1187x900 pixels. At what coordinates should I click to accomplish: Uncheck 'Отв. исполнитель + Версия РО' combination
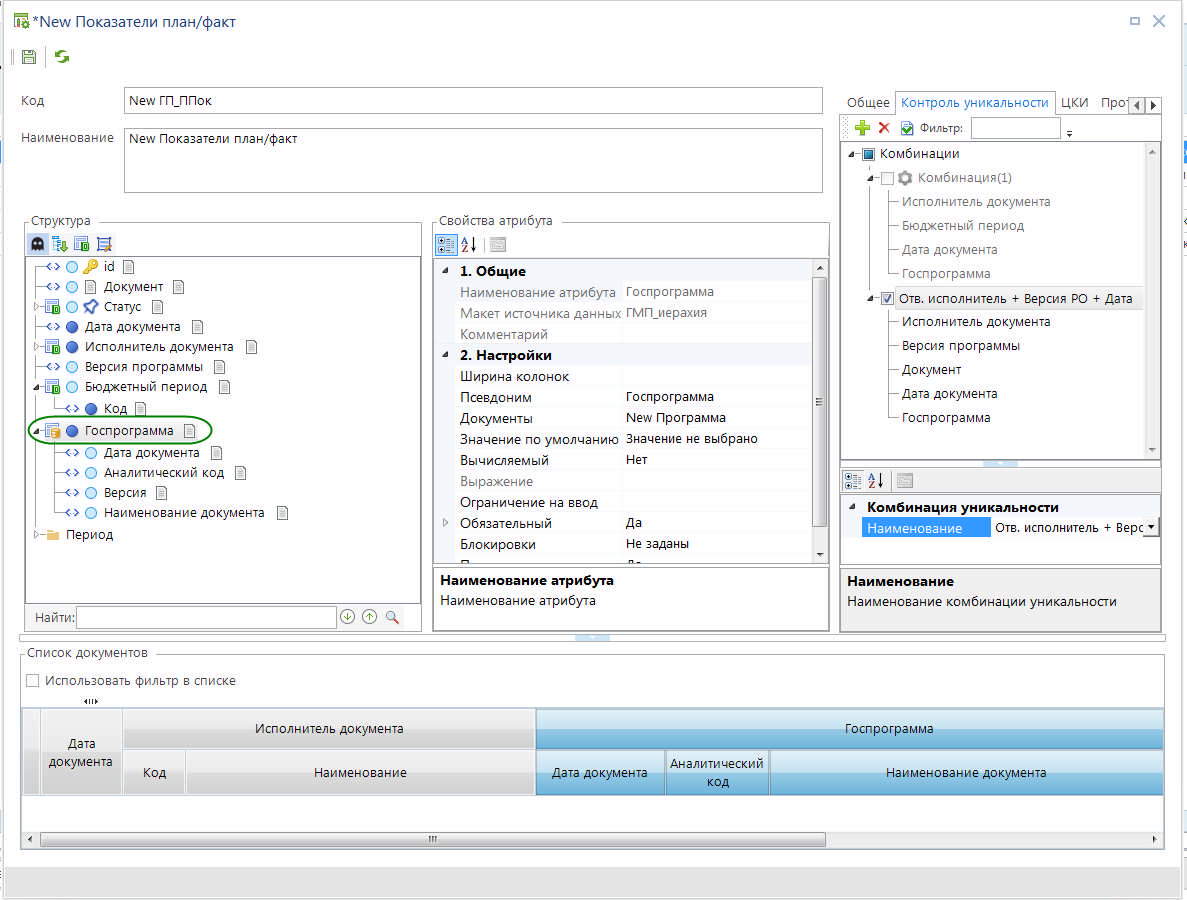(x=887, y=298)
